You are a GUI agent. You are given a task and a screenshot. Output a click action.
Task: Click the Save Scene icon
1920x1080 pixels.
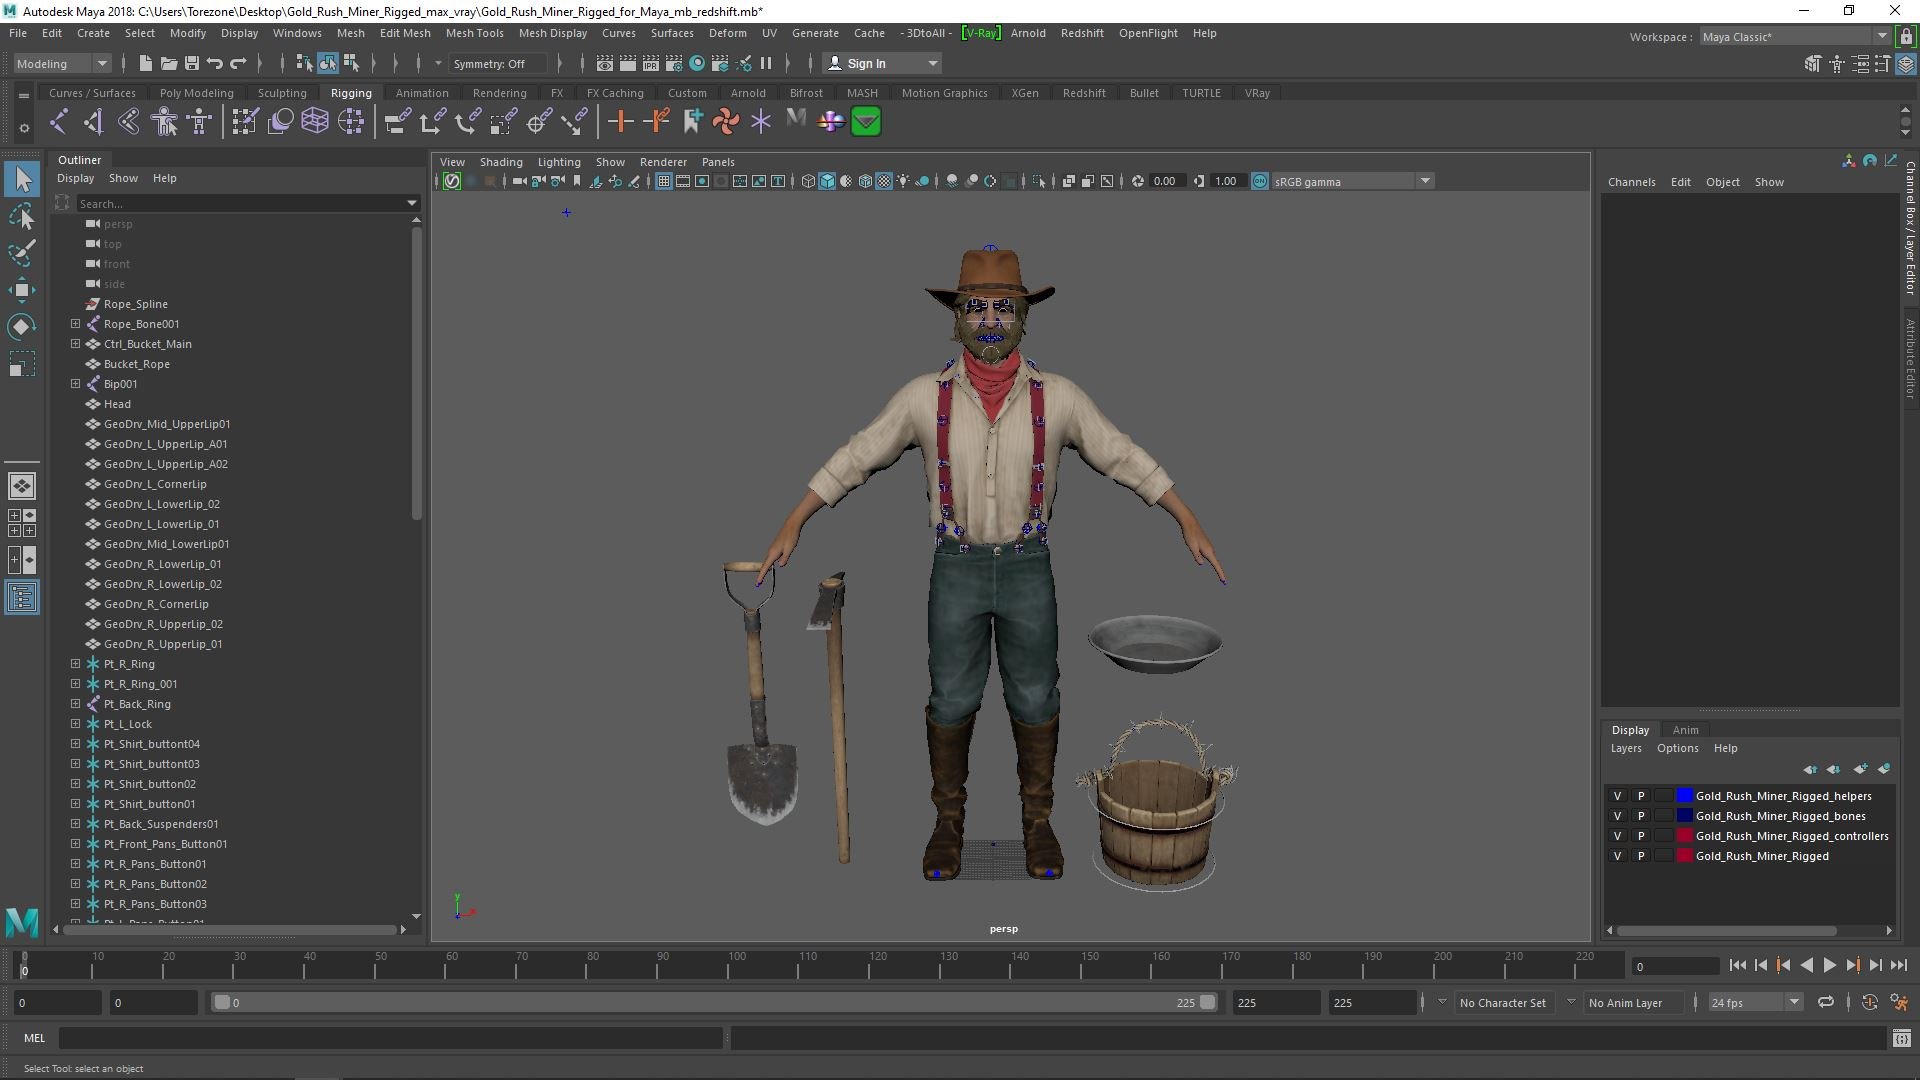[192, 63]
